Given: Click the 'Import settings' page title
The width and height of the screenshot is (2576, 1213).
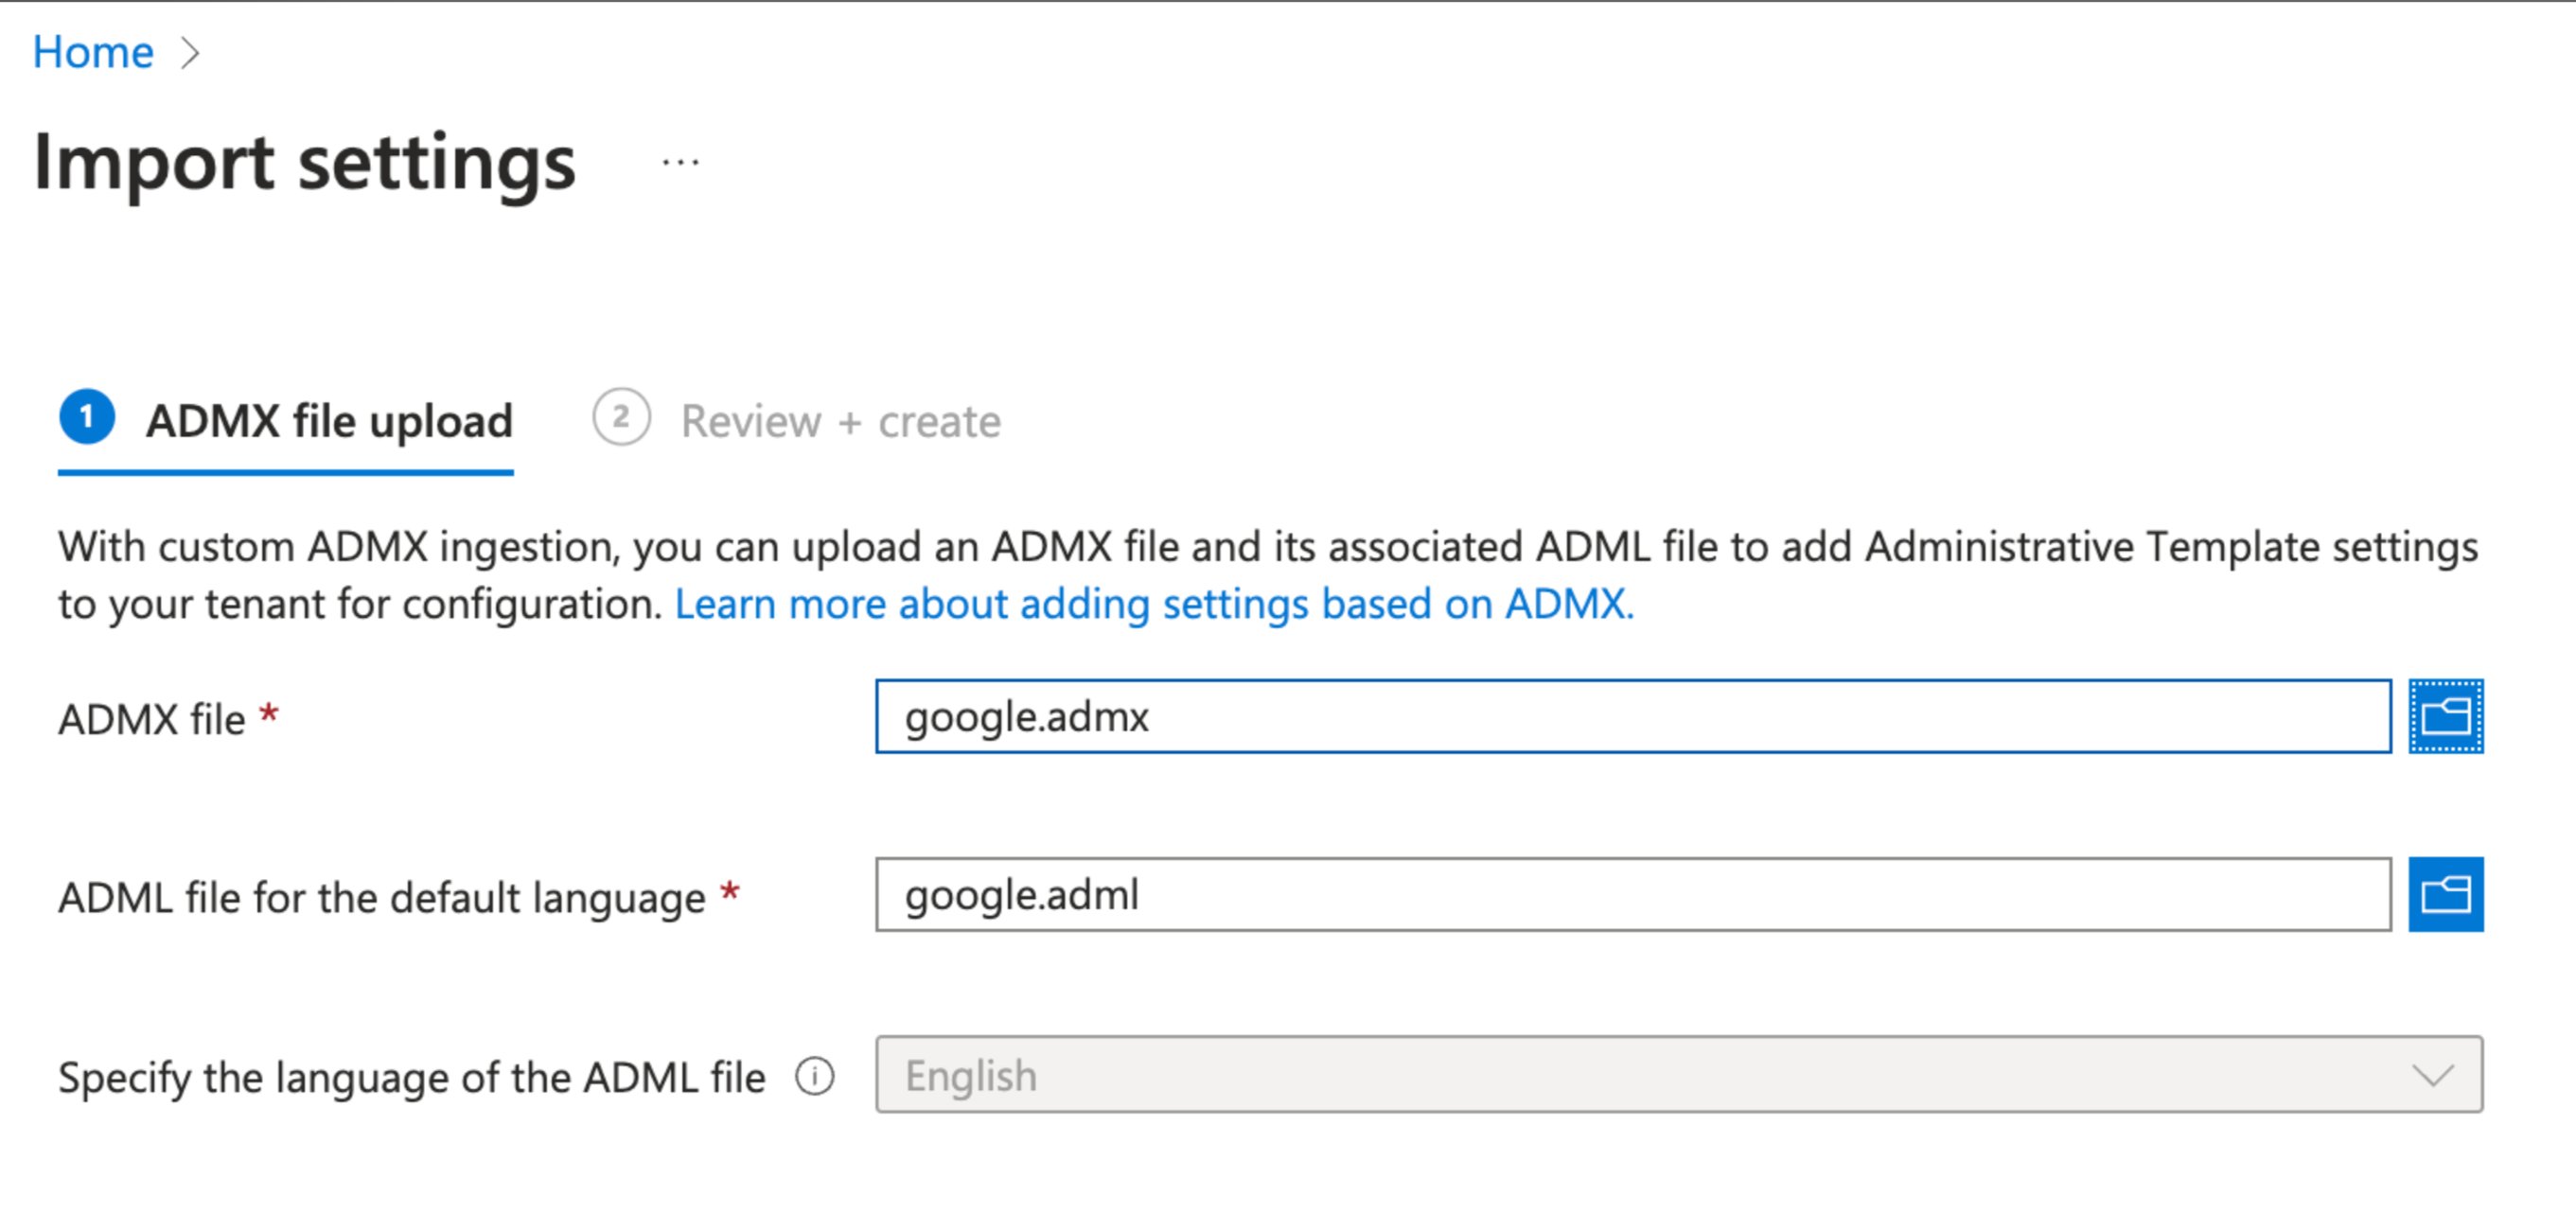Looking at the screenshot, I should coord(305,163).
